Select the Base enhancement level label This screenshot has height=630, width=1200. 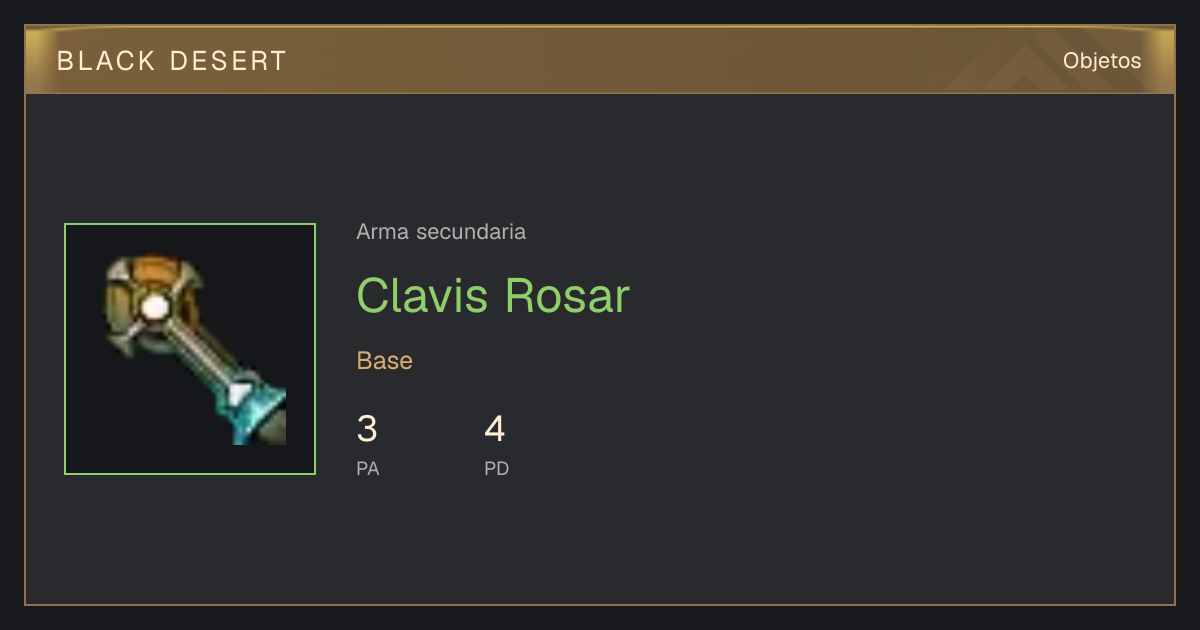[x=385, y=360]
